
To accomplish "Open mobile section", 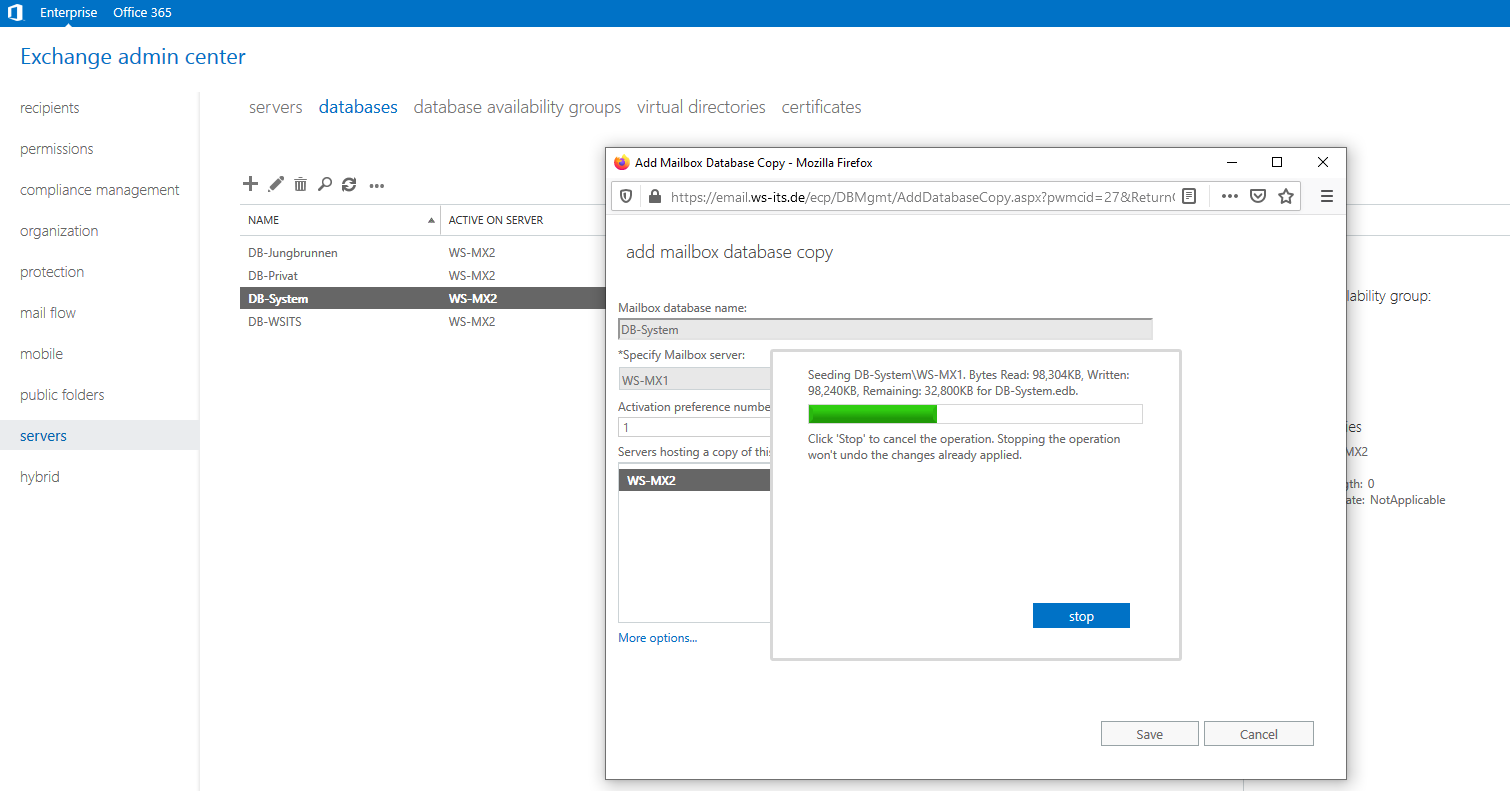I will tap(42, 354).
